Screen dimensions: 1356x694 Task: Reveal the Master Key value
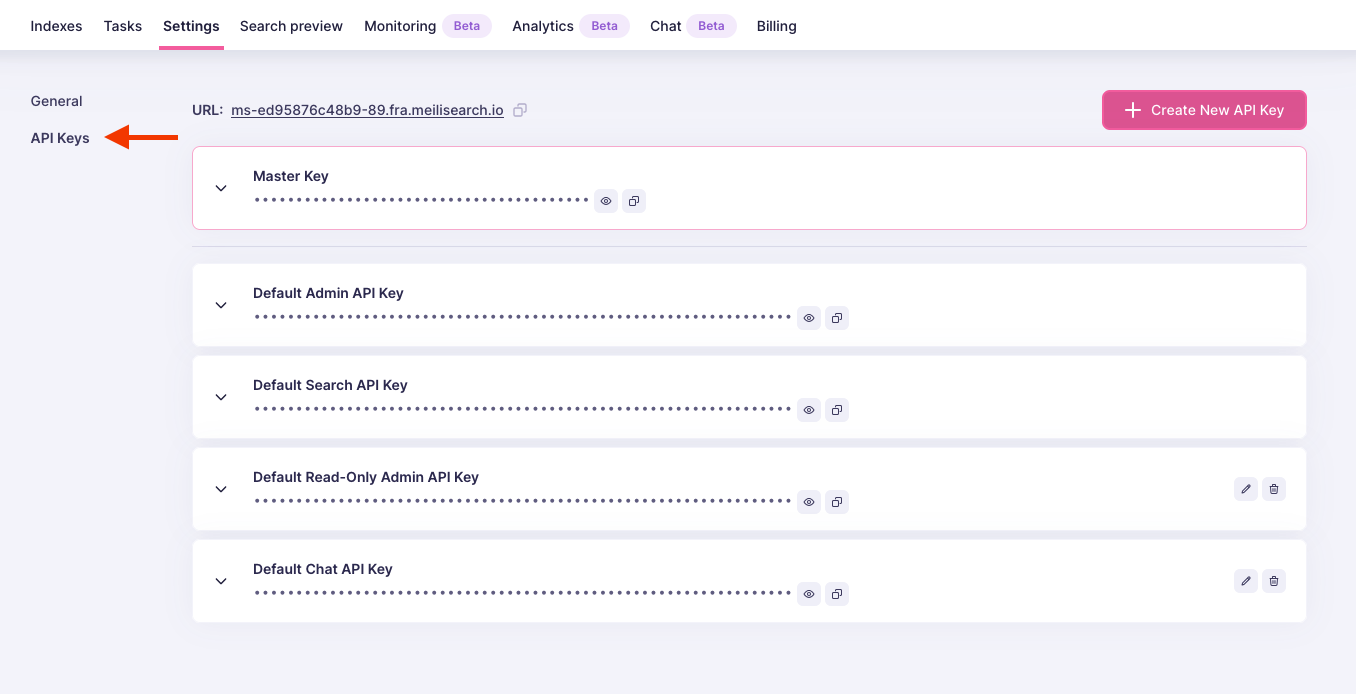pyautogui.click(x=606, y=201)
